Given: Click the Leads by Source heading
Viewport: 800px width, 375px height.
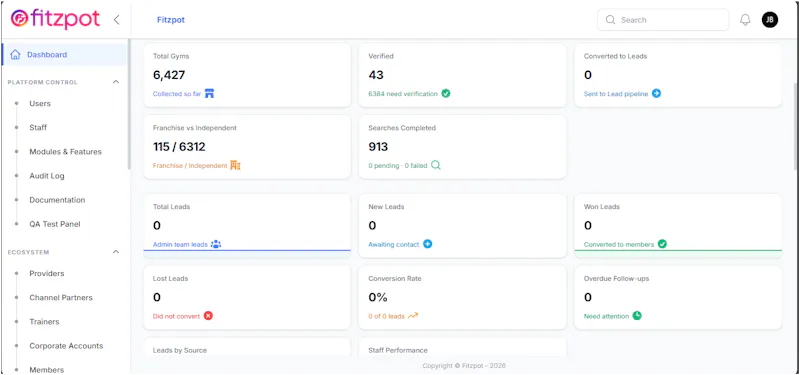Looking at the screenshot, I should click(180, 351).
